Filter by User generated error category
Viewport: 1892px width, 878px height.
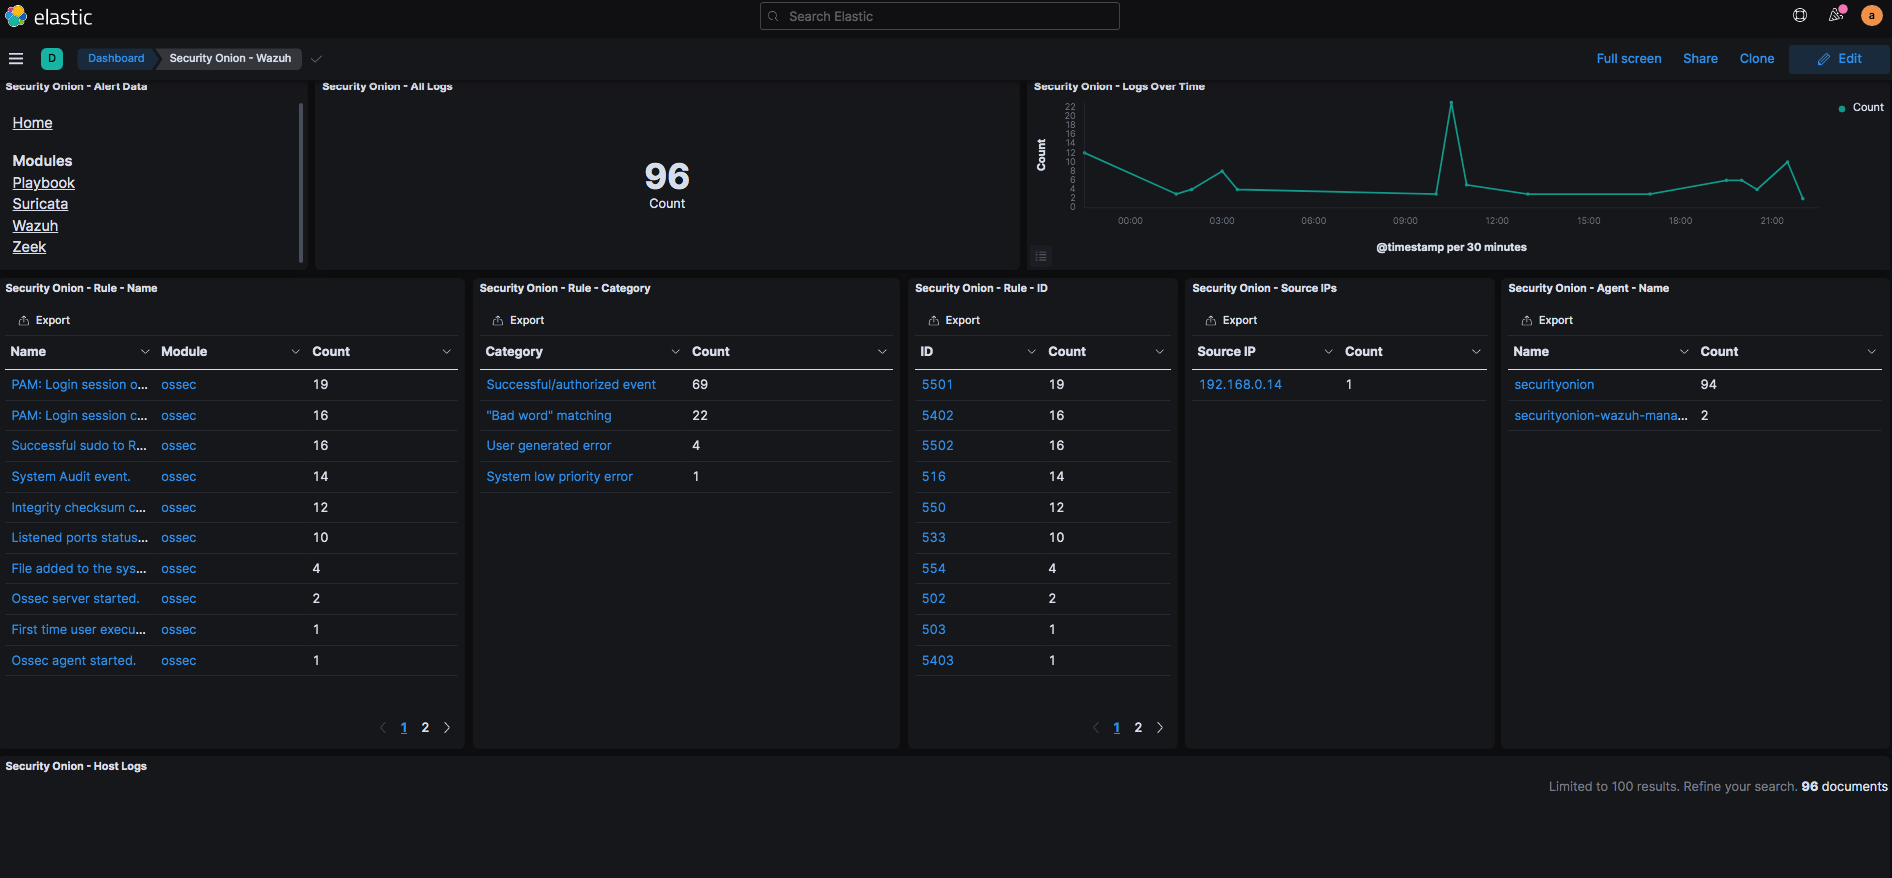pyautogui.click(x=549, y=445)
